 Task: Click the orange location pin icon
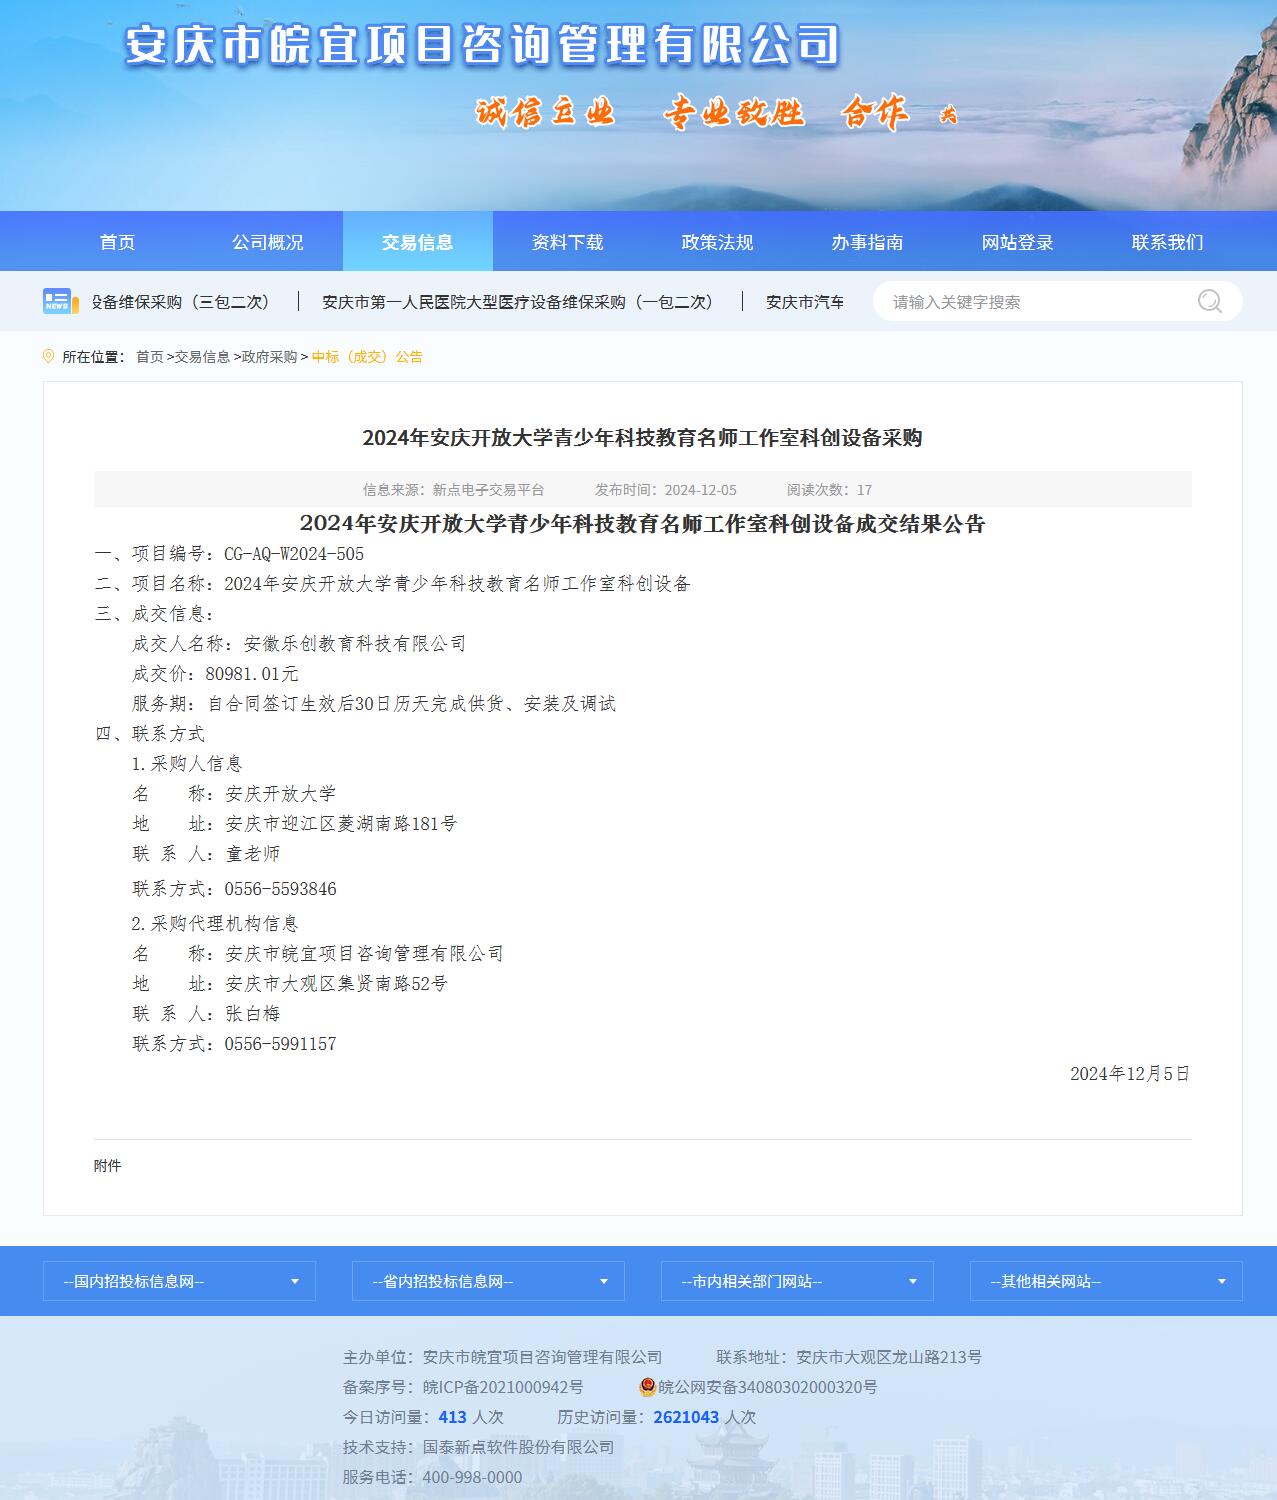click(x=49, y=357)
